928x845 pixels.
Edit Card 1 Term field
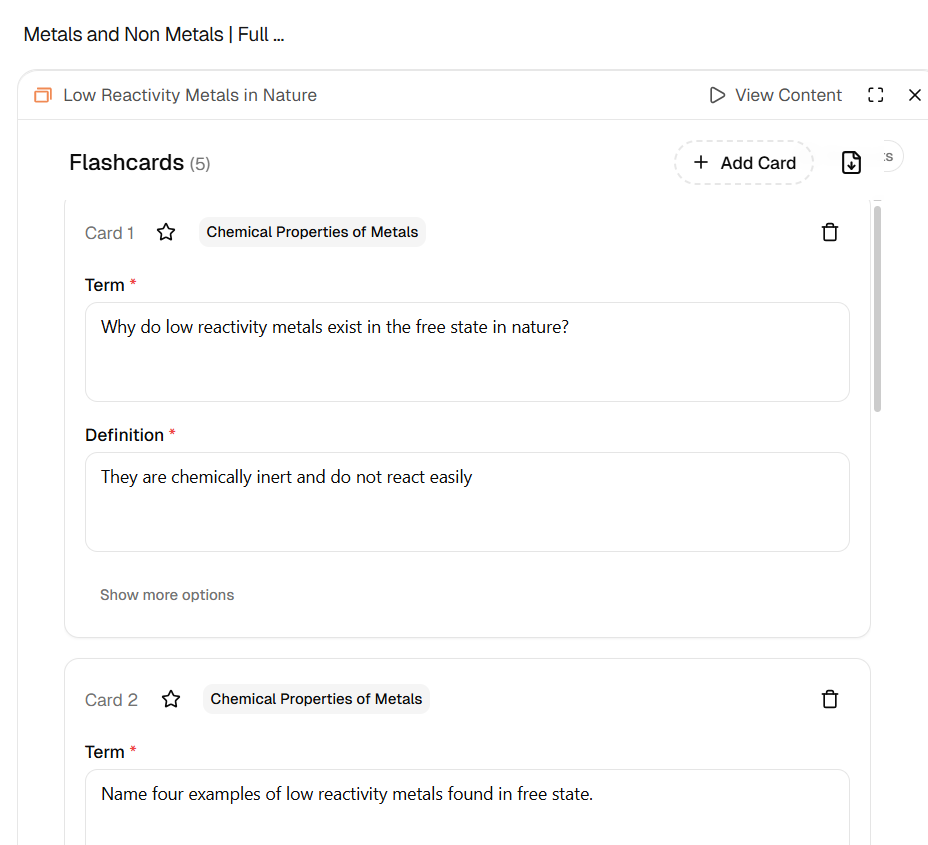467,352
